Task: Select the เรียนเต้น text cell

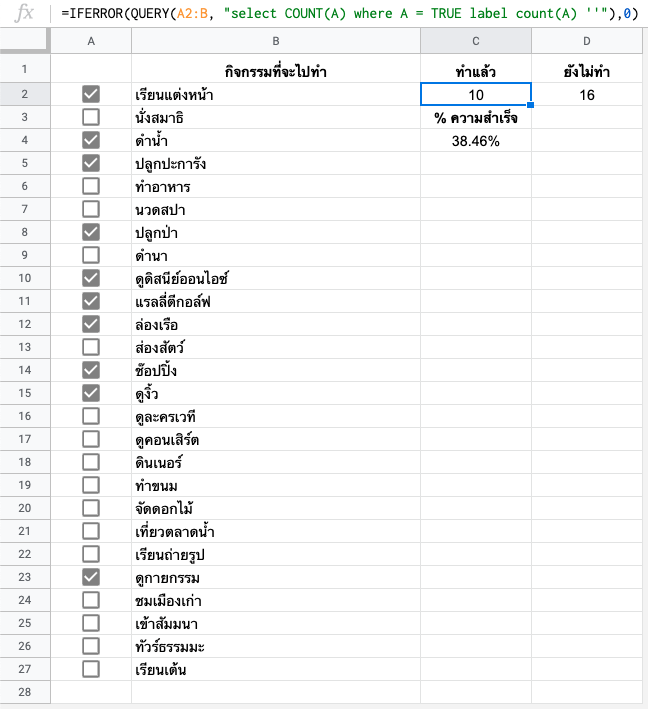Action: [276, 669]
